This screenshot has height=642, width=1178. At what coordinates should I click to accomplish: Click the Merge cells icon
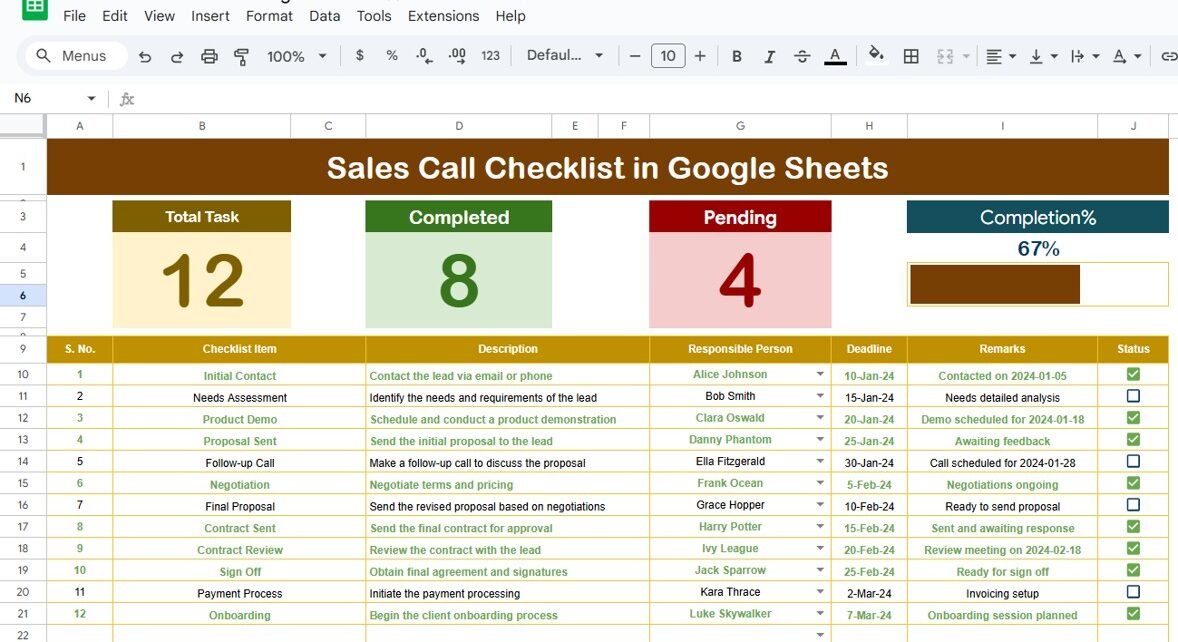pyautogui.click(x=945, y=56)
